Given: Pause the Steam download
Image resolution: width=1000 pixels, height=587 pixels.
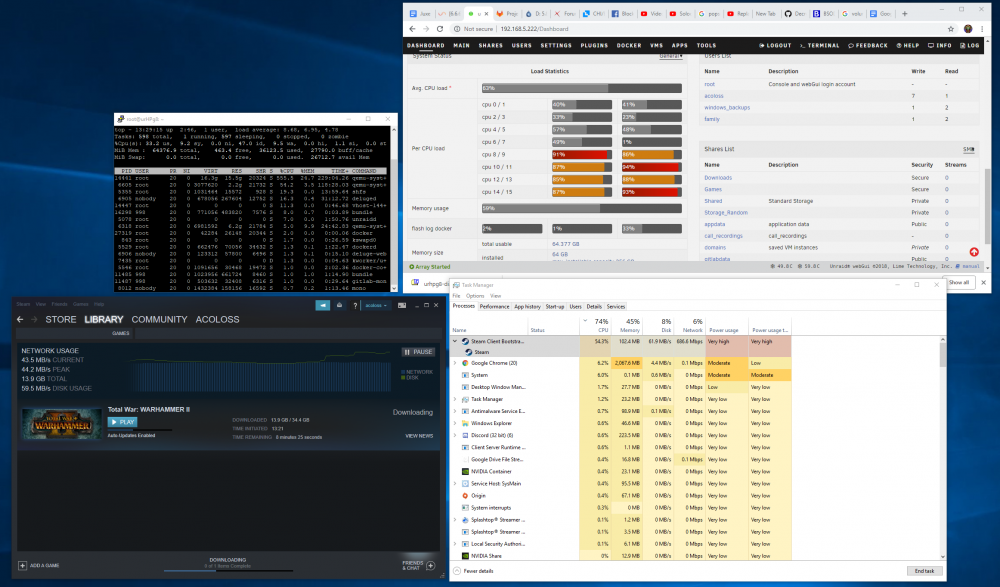Looking at the screenshot, I should (418, 352).
